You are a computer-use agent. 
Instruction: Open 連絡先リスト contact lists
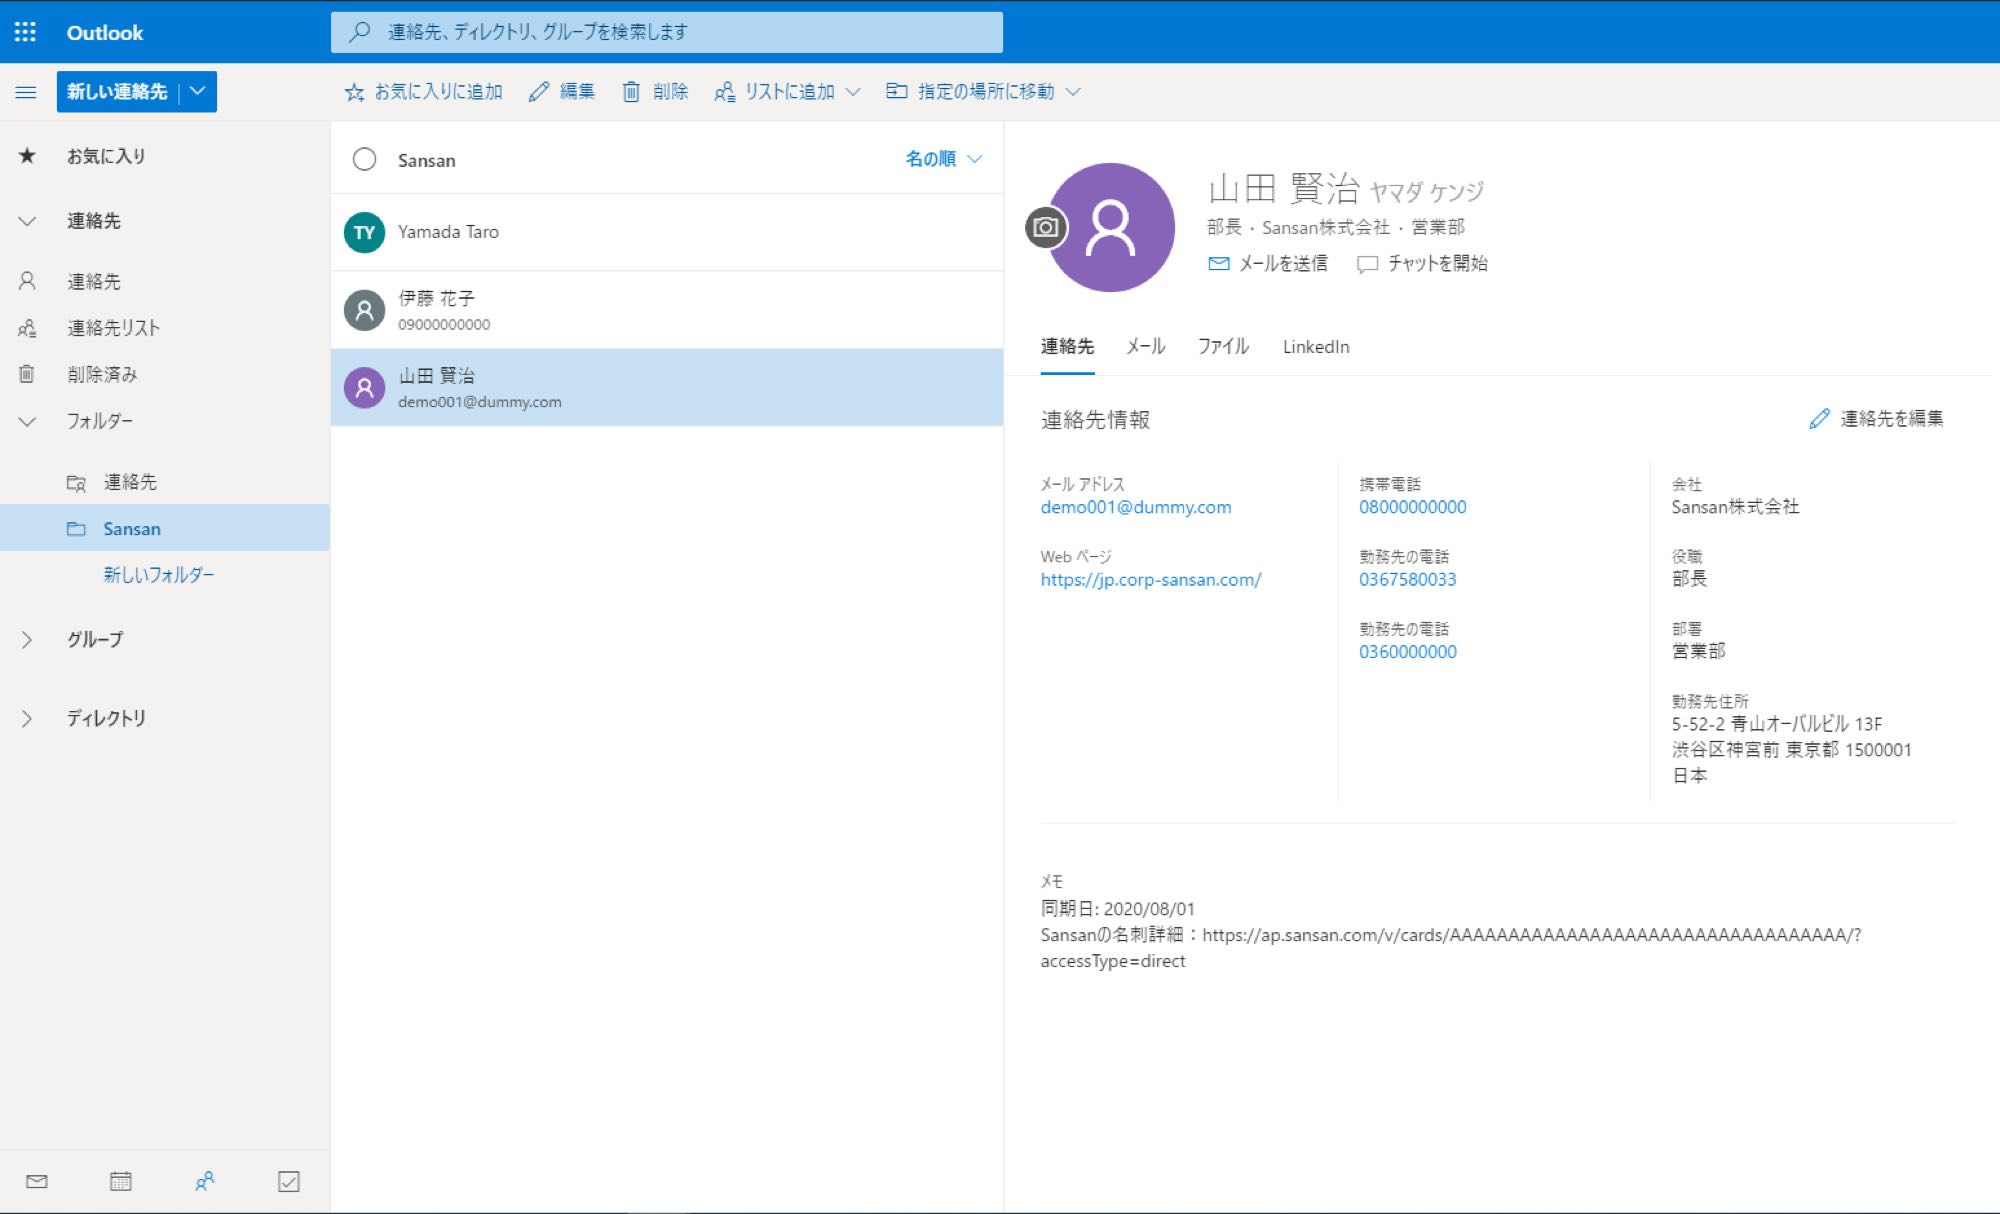[x=165, y=328]
